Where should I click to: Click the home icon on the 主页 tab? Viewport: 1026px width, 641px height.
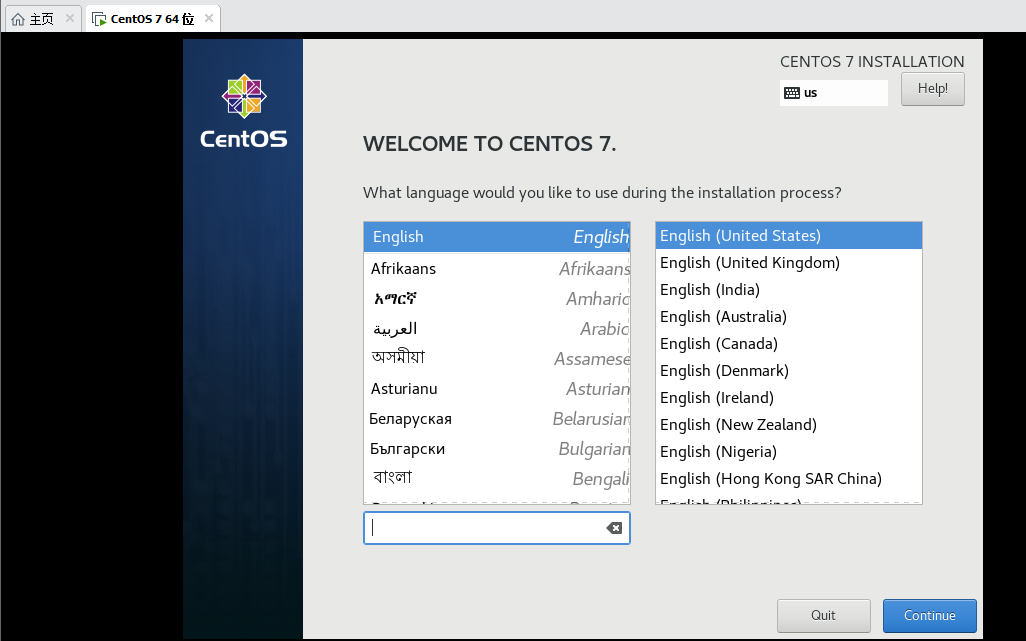pos(18,19)
